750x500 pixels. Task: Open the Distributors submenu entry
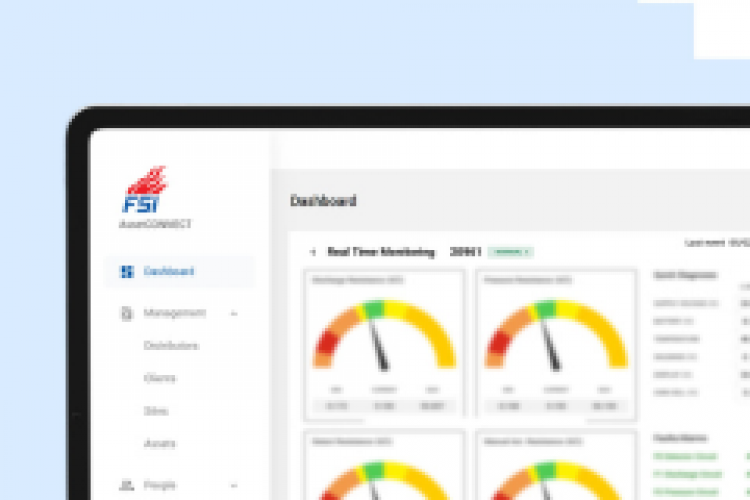(x=171, y=345)
